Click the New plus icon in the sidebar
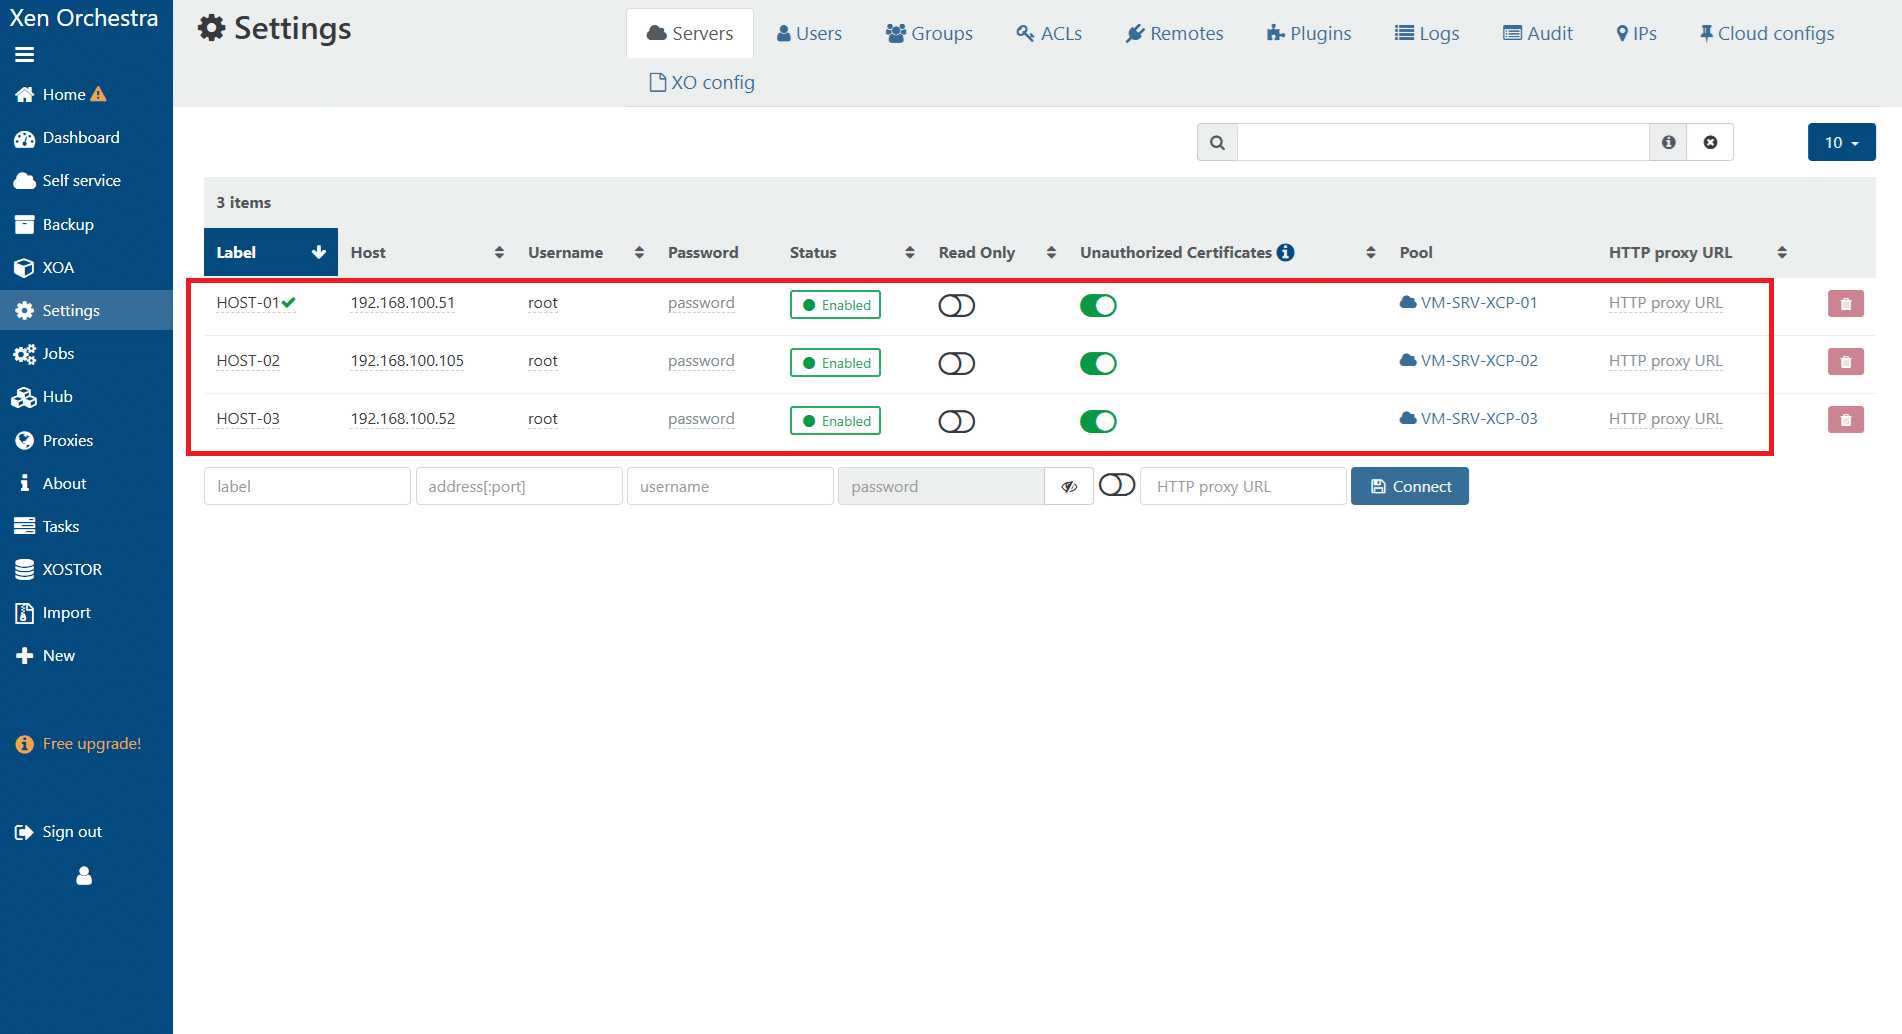1902x1034 pixels. pos(25,656)
